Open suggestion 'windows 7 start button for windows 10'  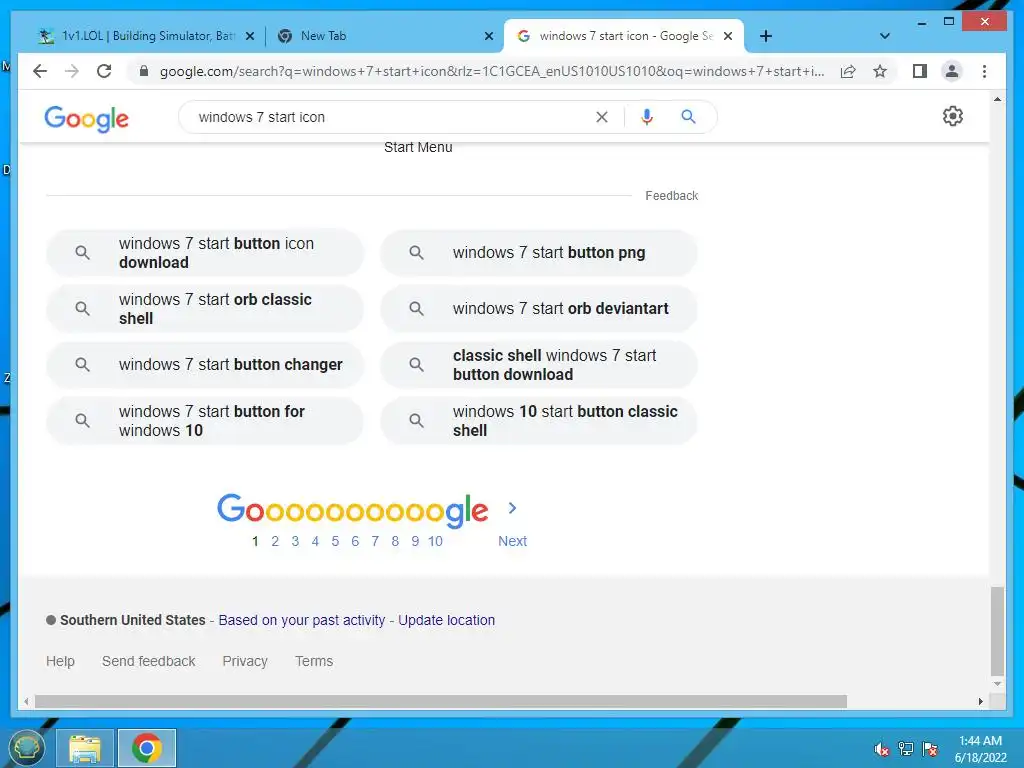pos(205,421)
